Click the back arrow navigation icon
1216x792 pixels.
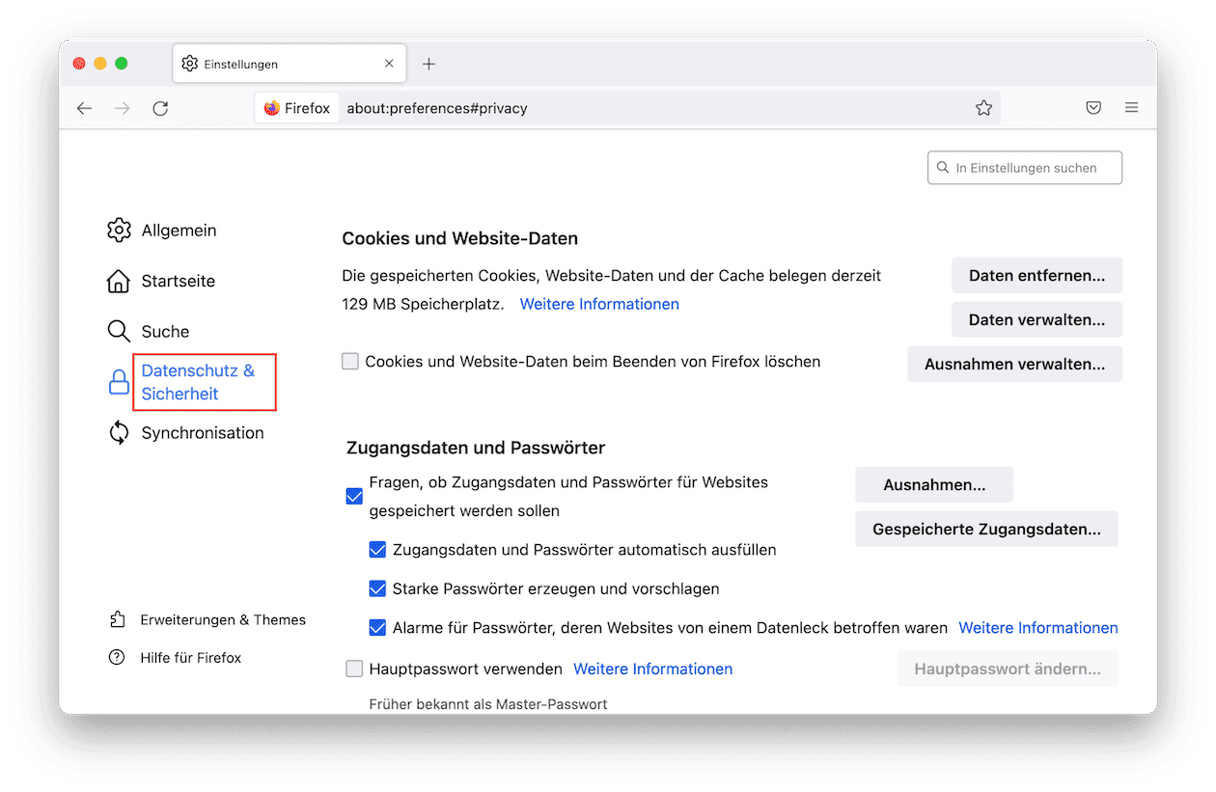pos(85,108)
